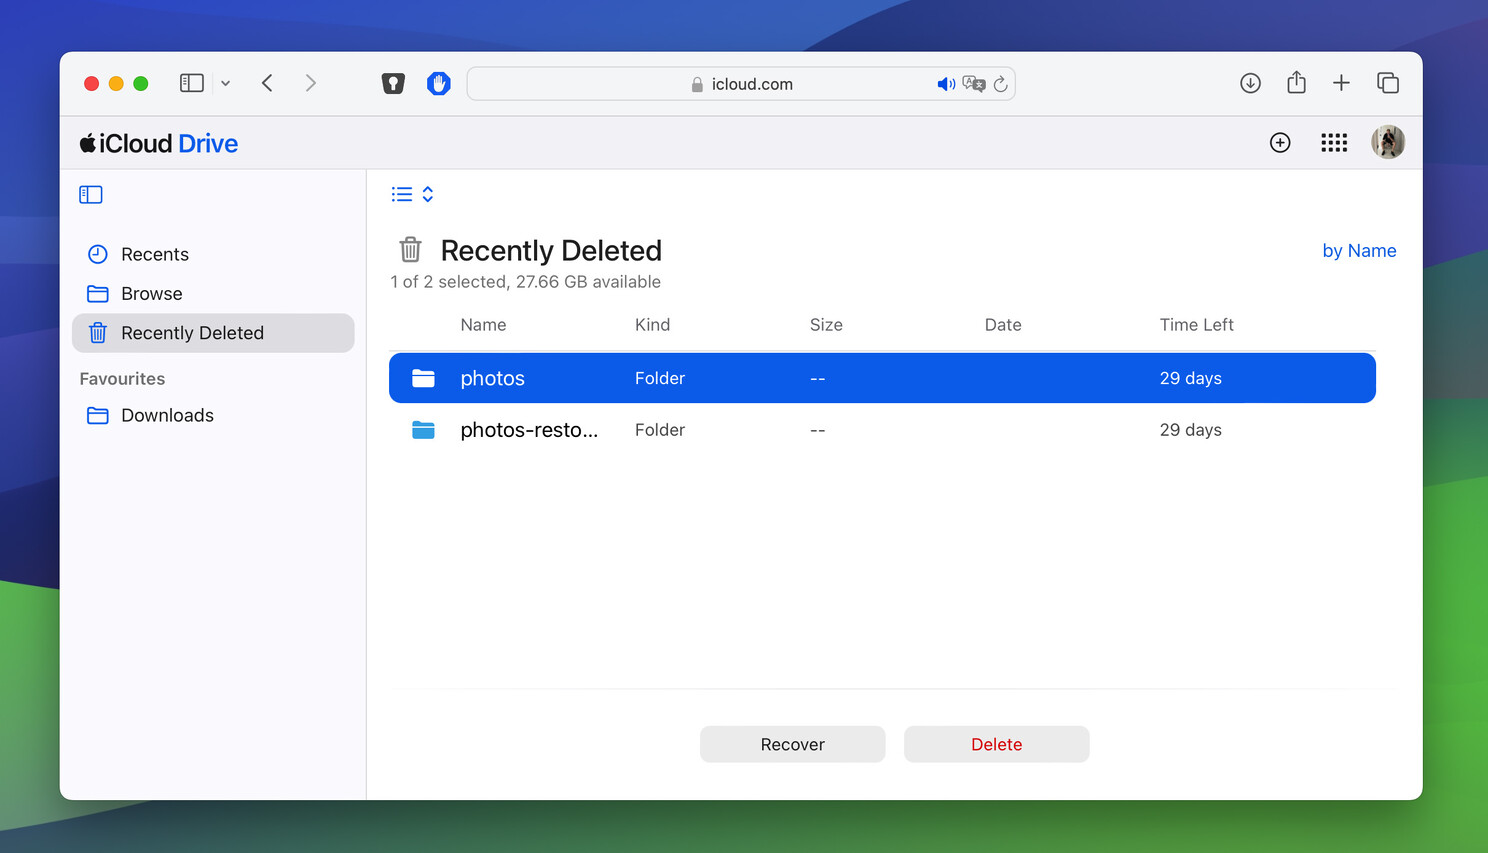Close the Safari window
1488x853 pixels.
[91, 84]
